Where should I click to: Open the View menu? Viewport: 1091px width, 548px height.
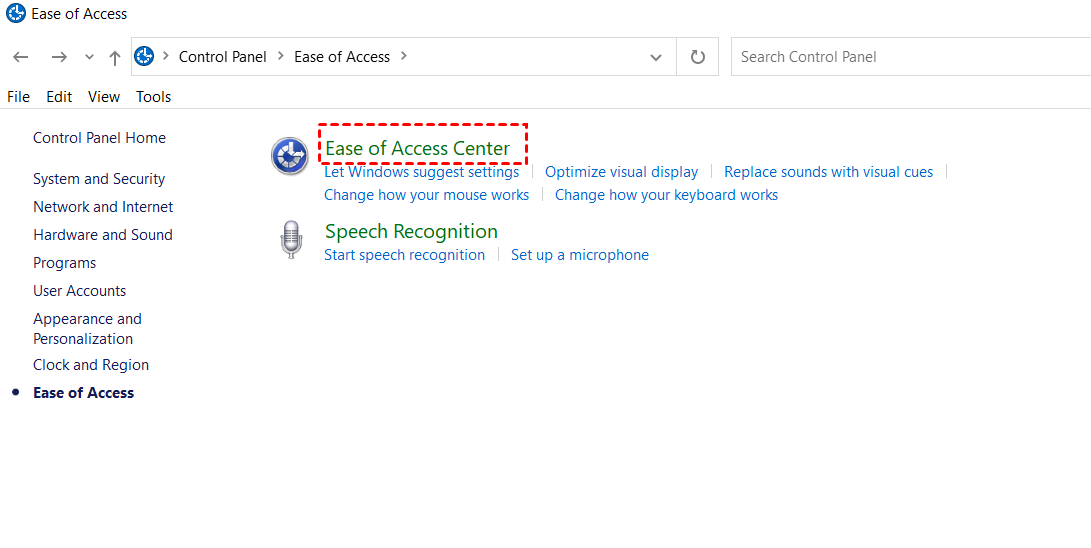pyautogui.click(x=104, y=97)
